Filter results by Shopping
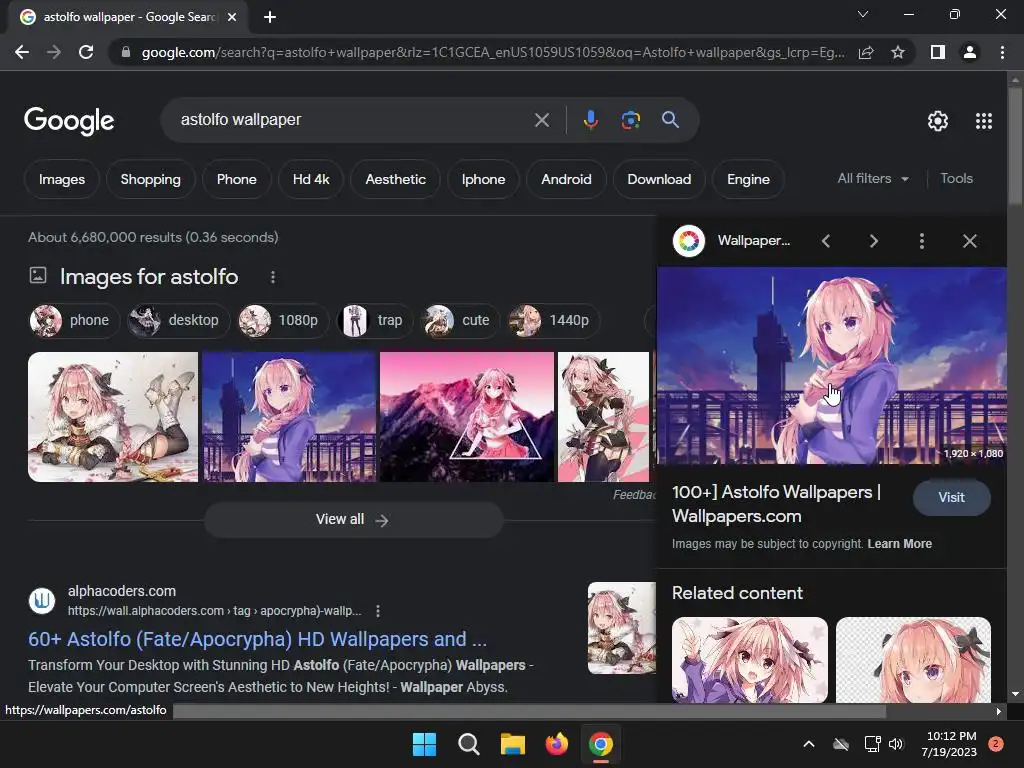This screenshot has width=1024, height=768. coord(150,179)
